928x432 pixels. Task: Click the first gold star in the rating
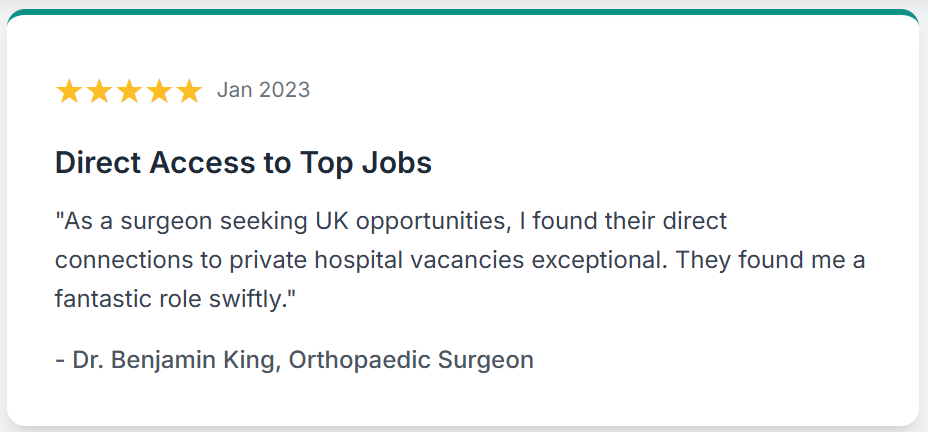[69, 91]
